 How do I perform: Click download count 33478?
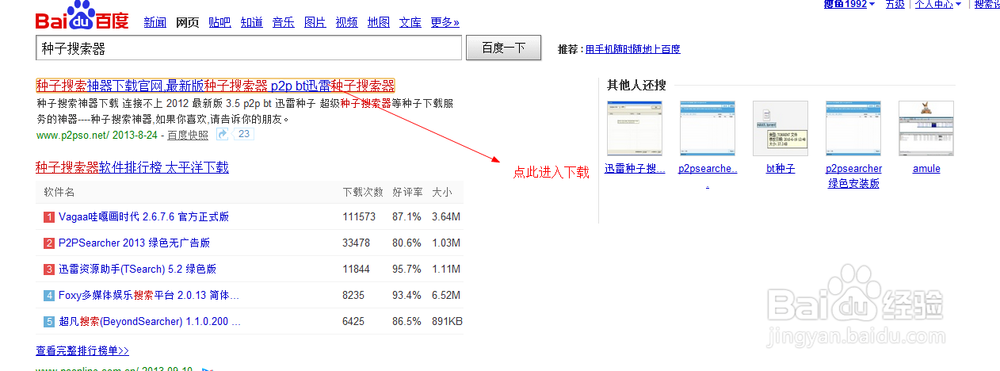point(357,243)
